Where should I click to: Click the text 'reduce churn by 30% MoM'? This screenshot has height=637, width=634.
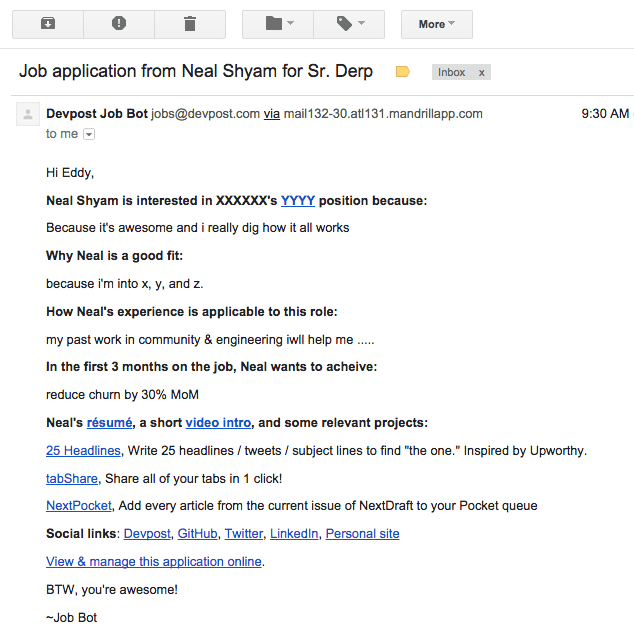pyautogui.click(x=122, y=394)
